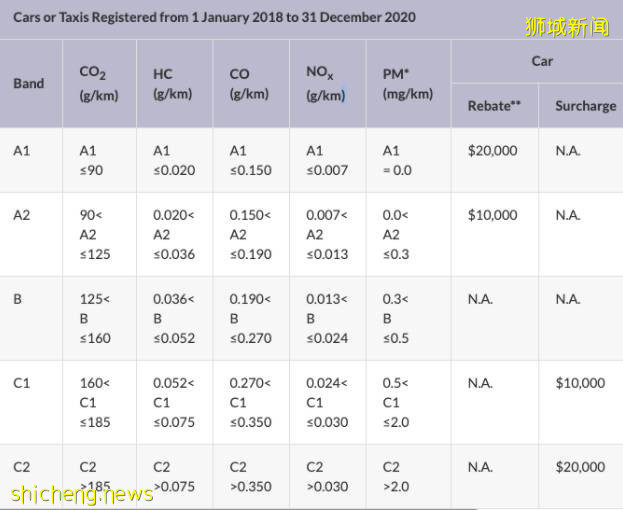Viewport: 623px width, 510px height.
Task: Click the shicheng.news watermark text
Action: coord(83,494)
